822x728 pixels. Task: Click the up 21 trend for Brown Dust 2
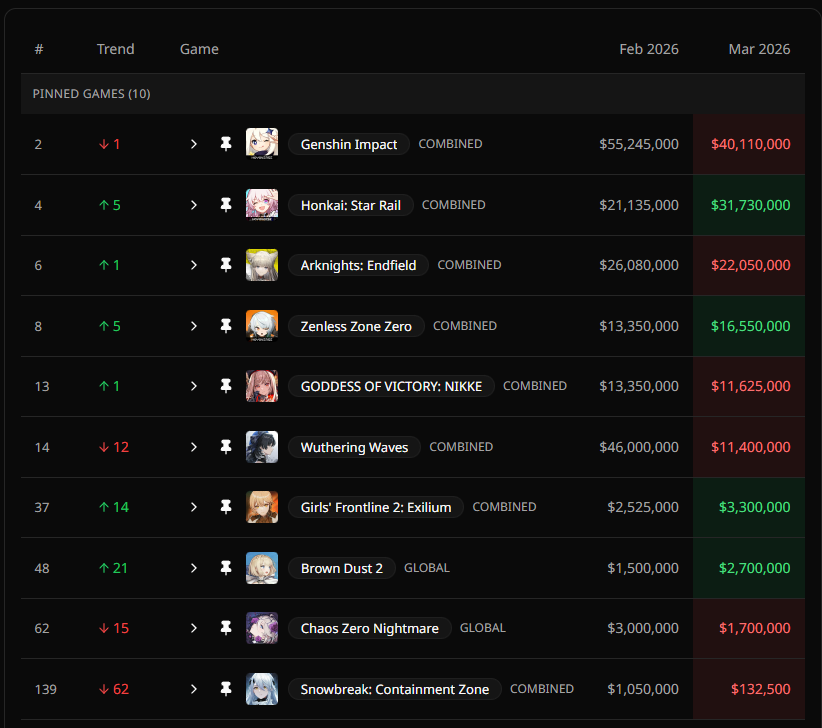click(113, 568)
